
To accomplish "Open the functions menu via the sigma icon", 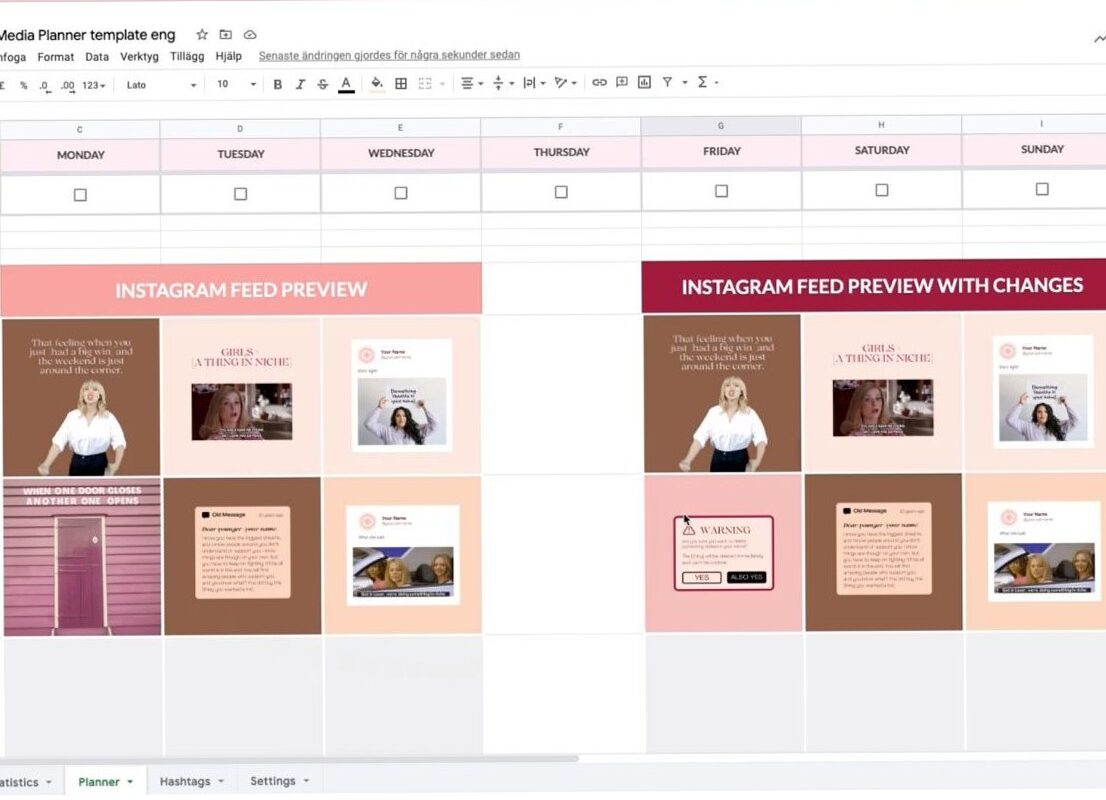I will [x=701, y=84].
